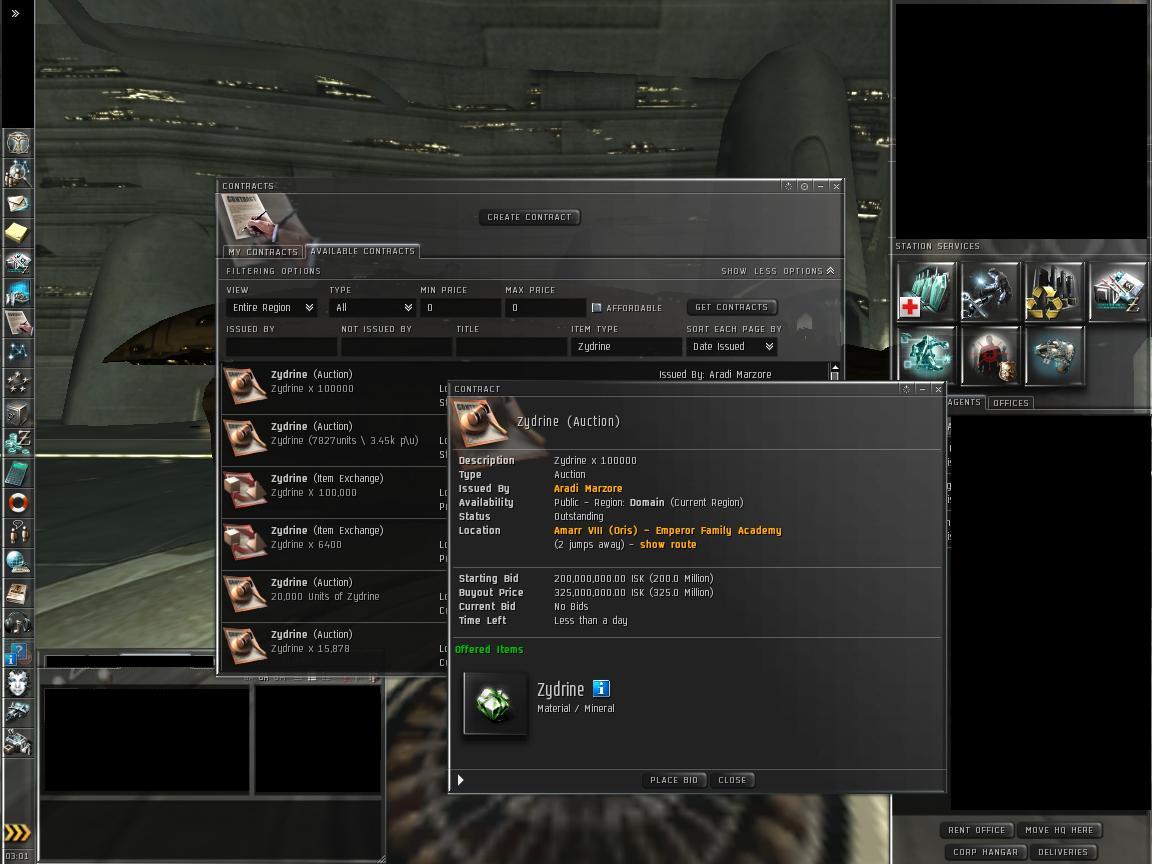Open in-game browser globe icon
The image size is (1152, 864).
(18, 562)
